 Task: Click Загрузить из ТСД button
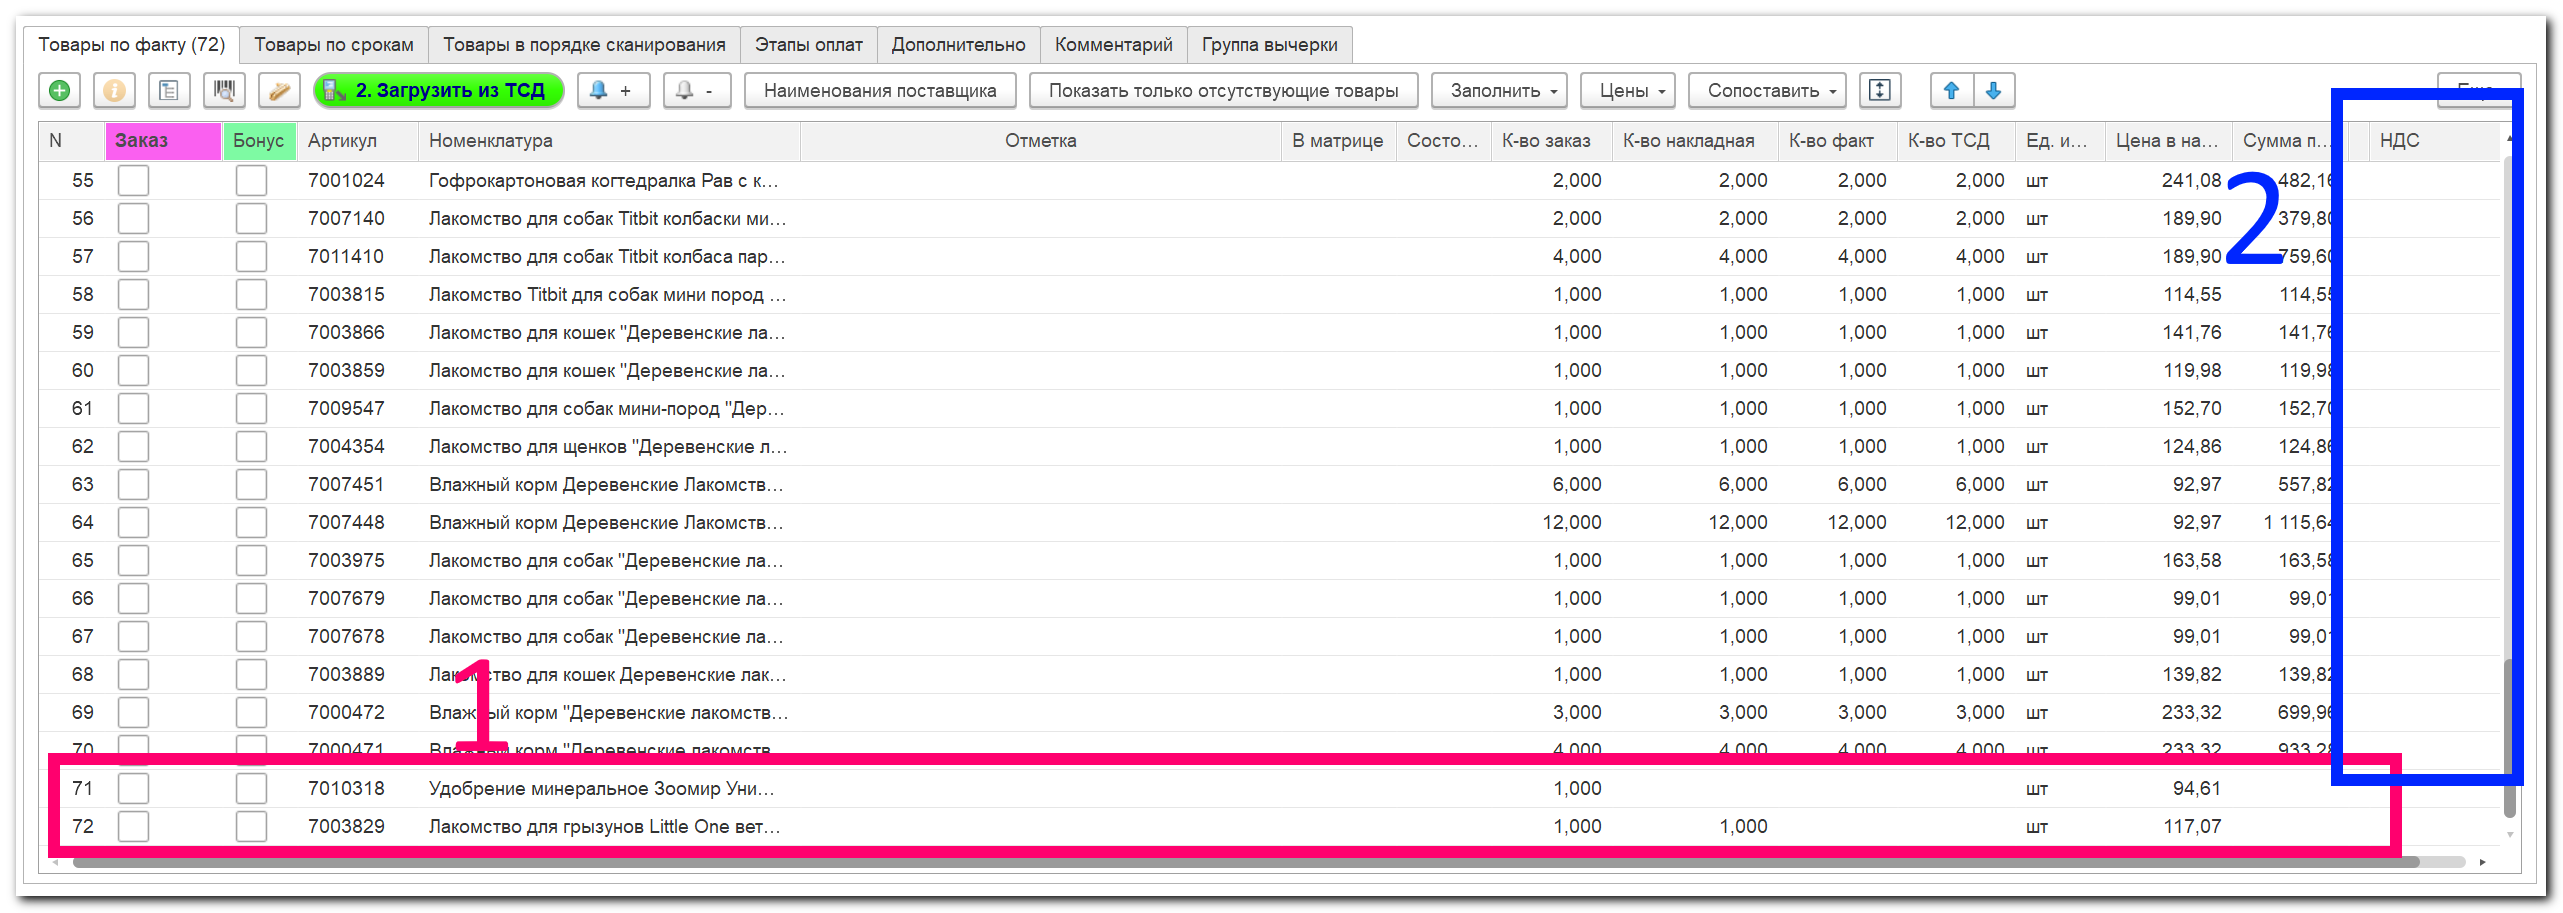pyautogui.click(x=438, y=91)
